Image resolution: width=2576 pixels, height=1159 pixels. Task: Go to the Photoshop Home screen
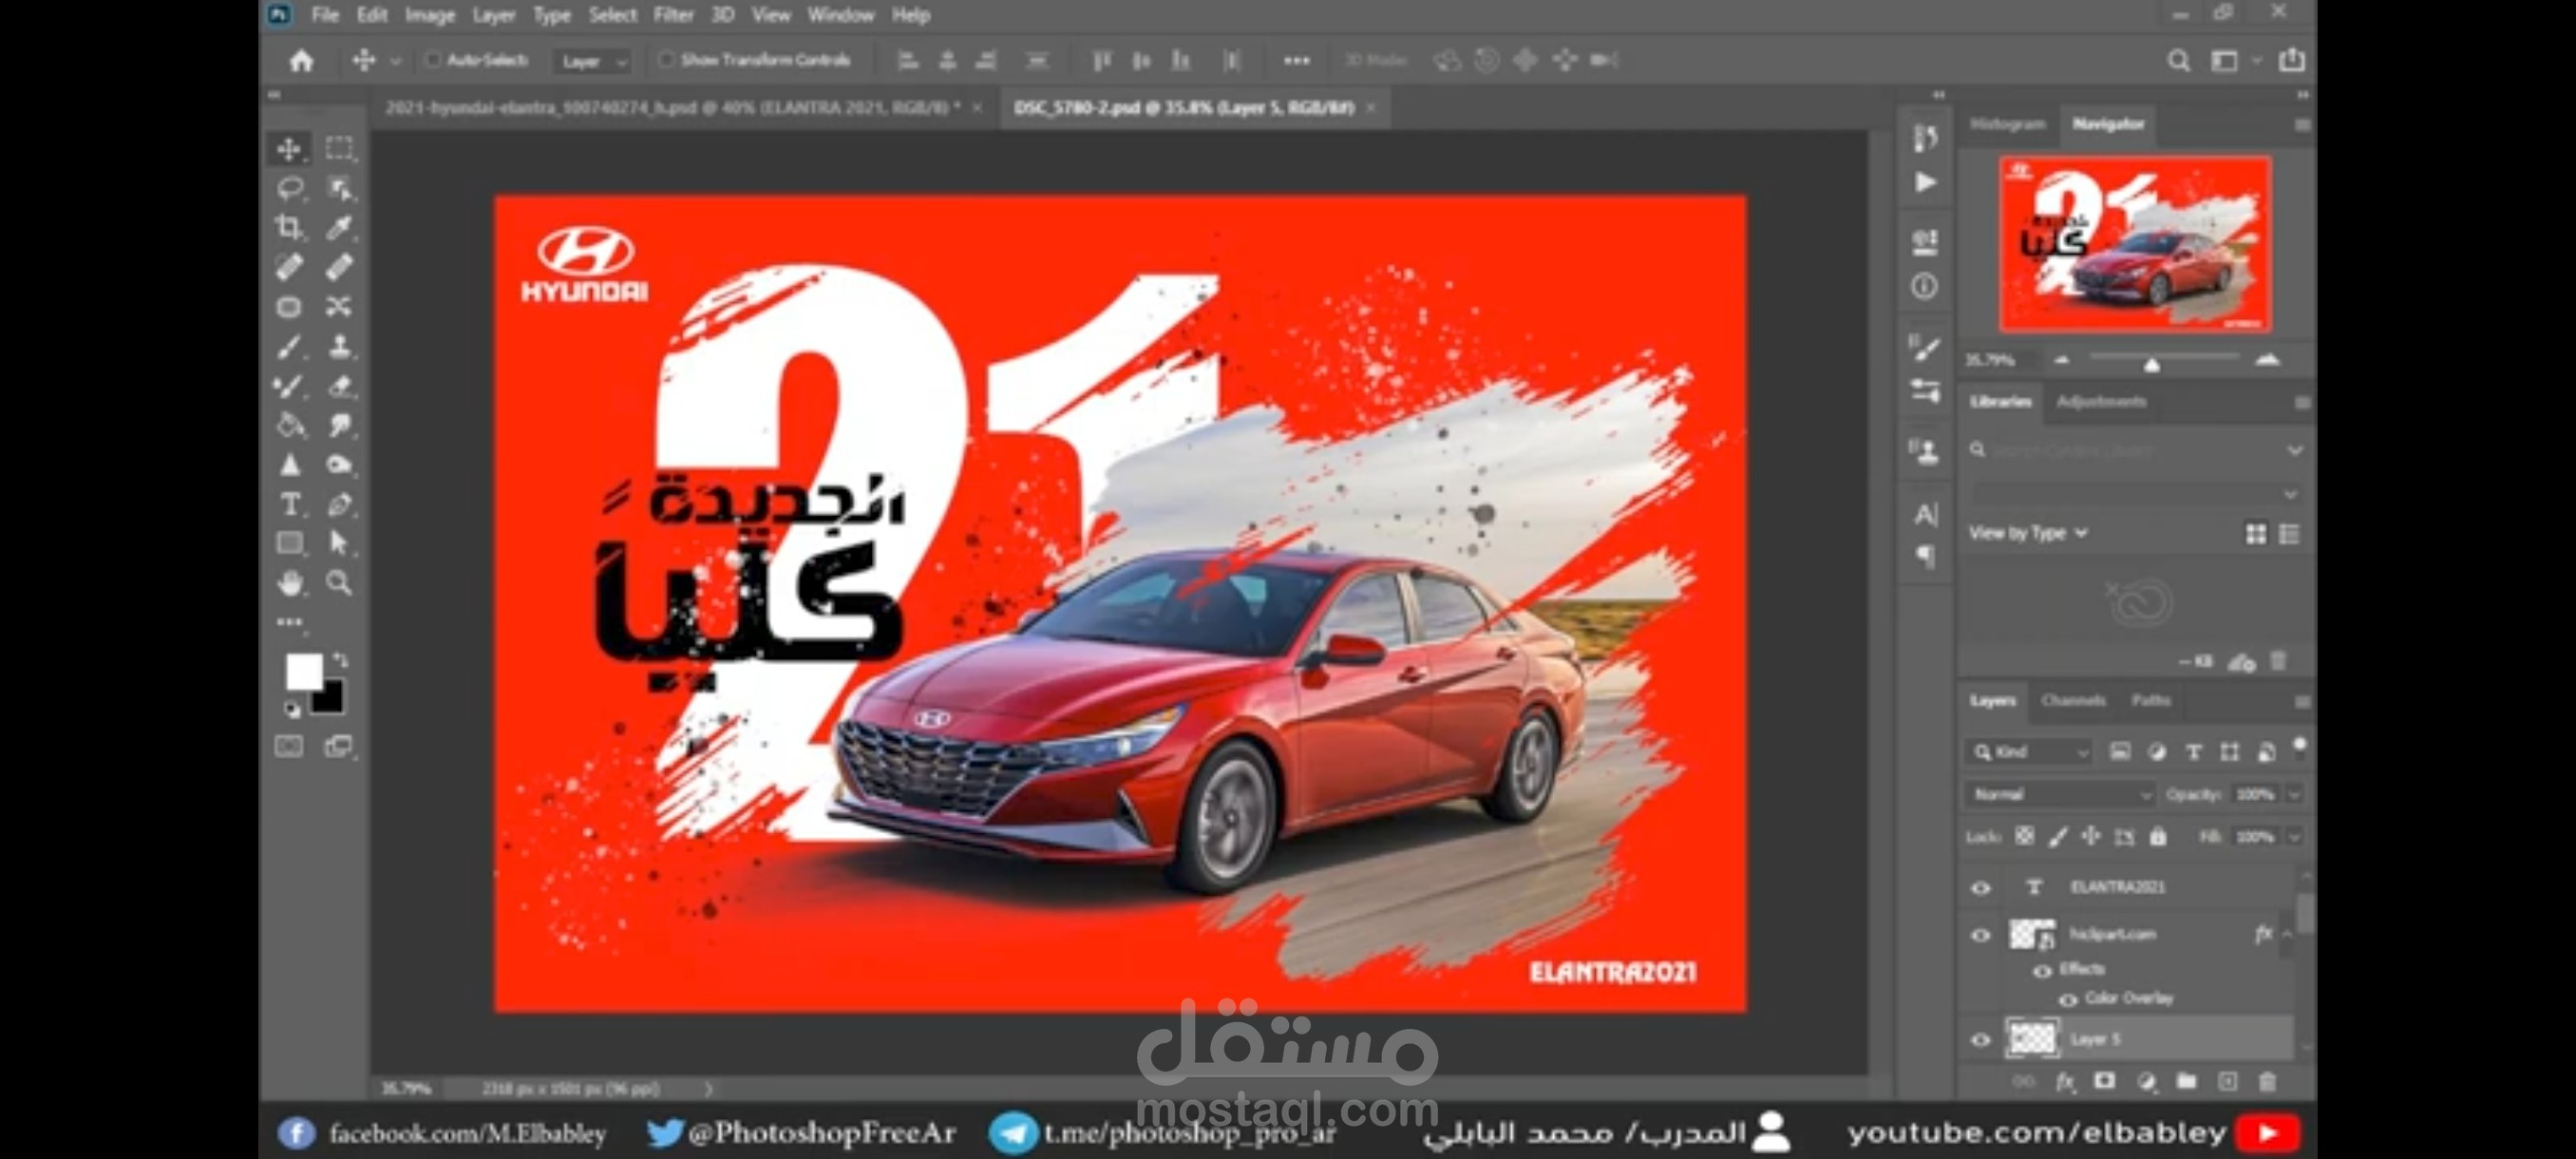click(301, 61)
